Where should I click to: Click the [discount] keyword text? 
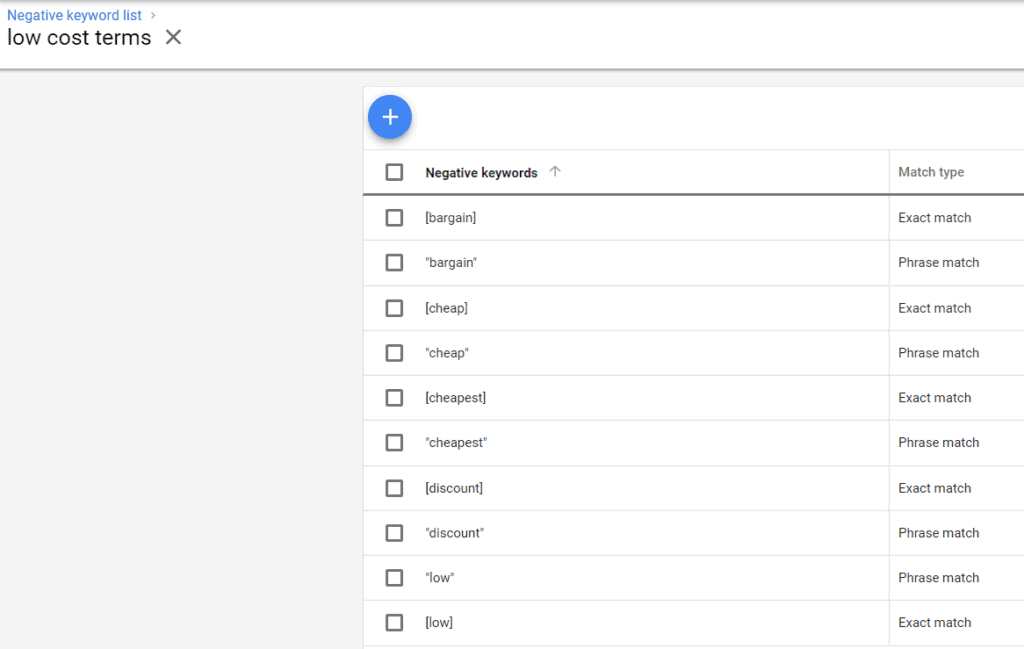[454, 488]
